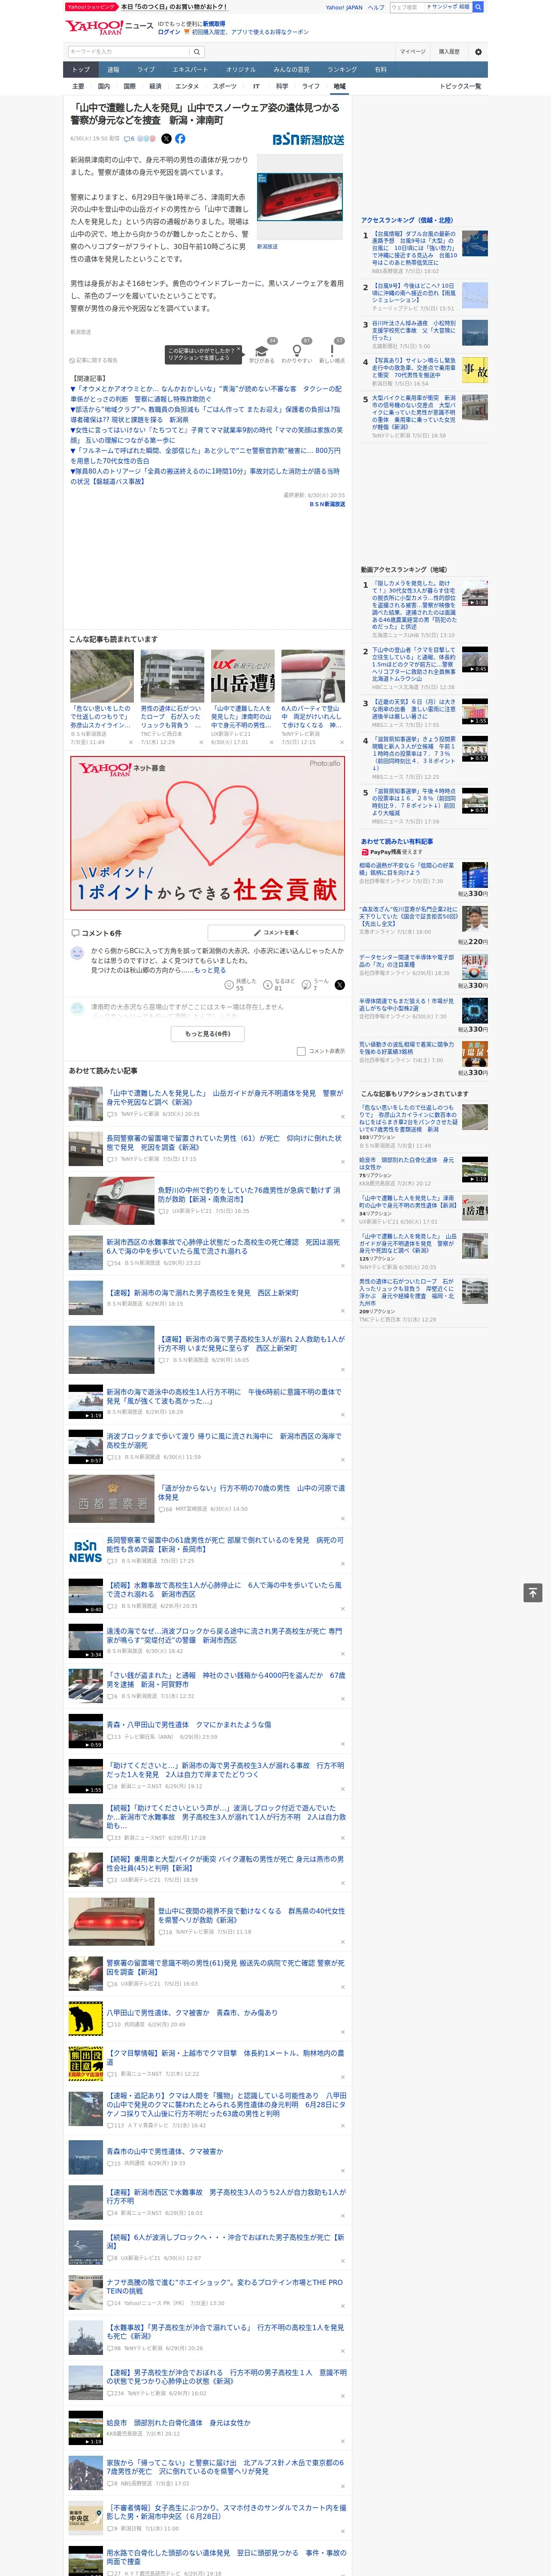Click the マイページ link

click(412, 51)
